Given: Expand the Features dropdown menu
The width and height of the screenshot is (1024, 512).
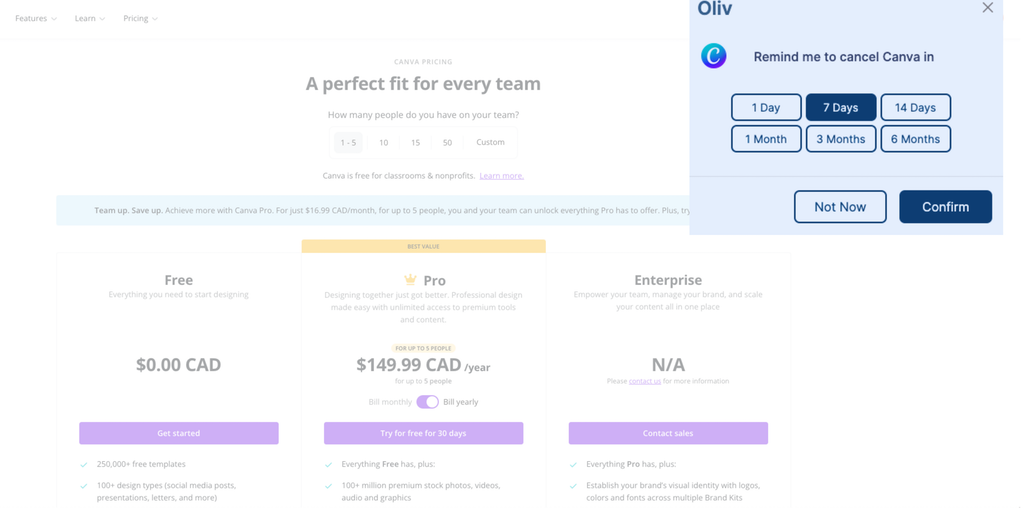Looking at the screenshot, I should (36, 18).
